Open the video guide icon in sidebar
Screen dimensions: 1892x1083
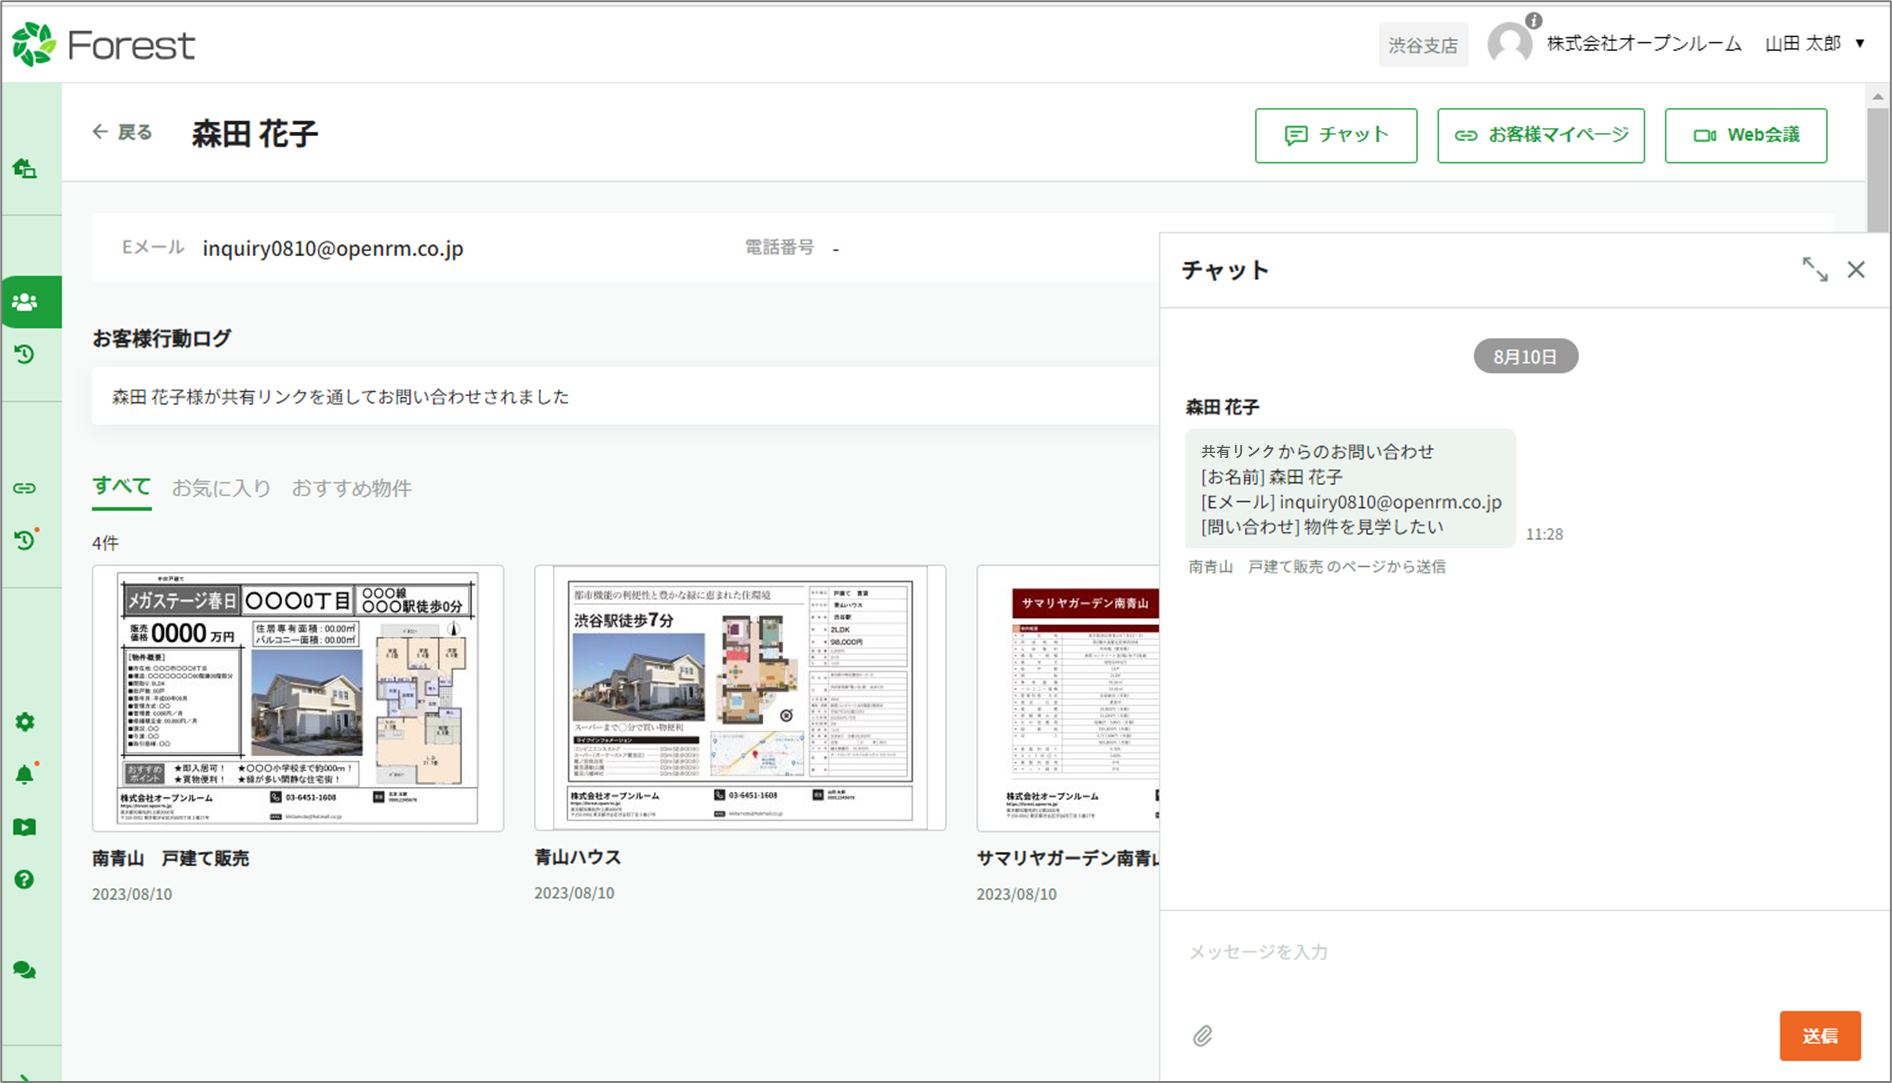click(x=25, y=827)
